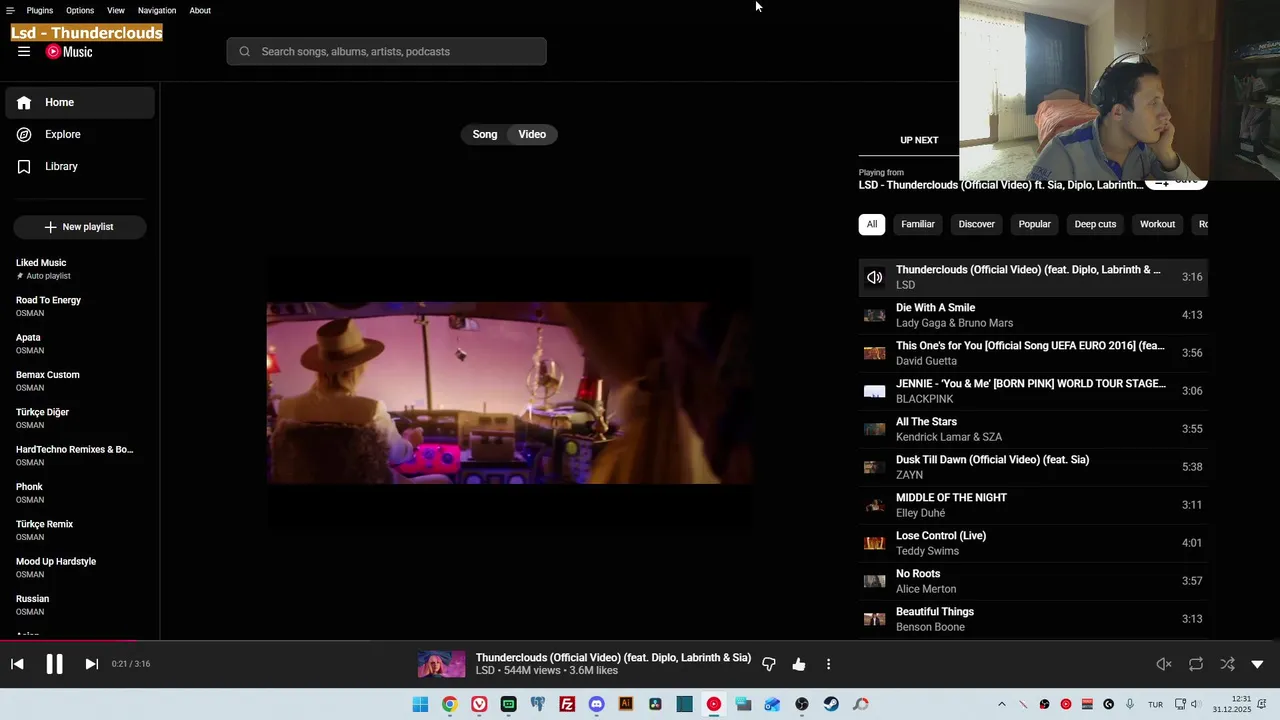Filter queue by Familiar
This screenshot has width=1280, height=720.
(918, 224)
